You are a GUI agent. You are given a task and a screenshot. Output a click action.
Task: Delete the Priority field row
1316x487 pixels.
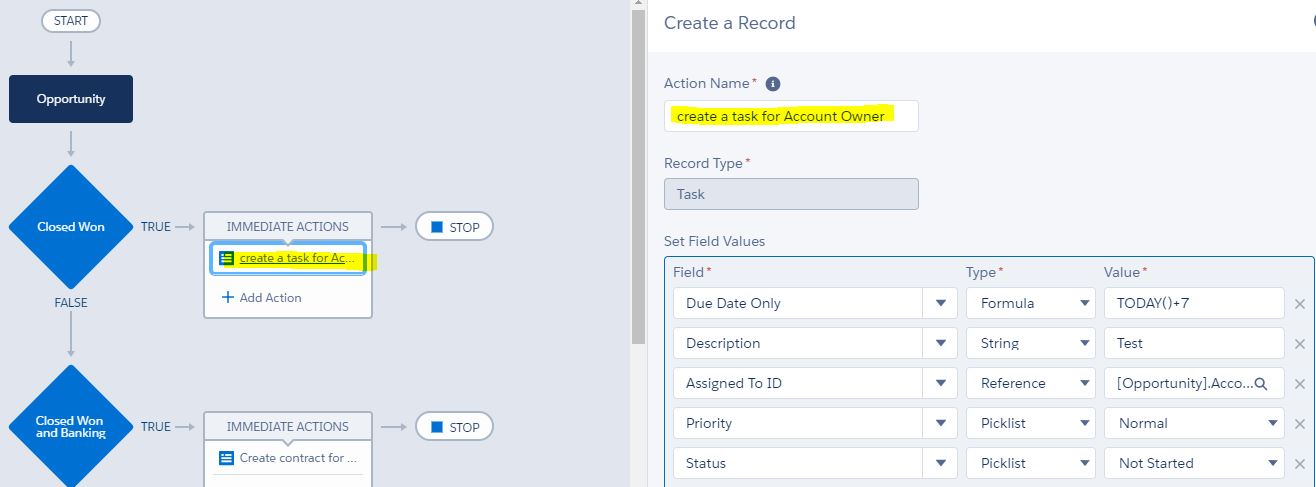pyautogui.click(x=1300, y=424)
